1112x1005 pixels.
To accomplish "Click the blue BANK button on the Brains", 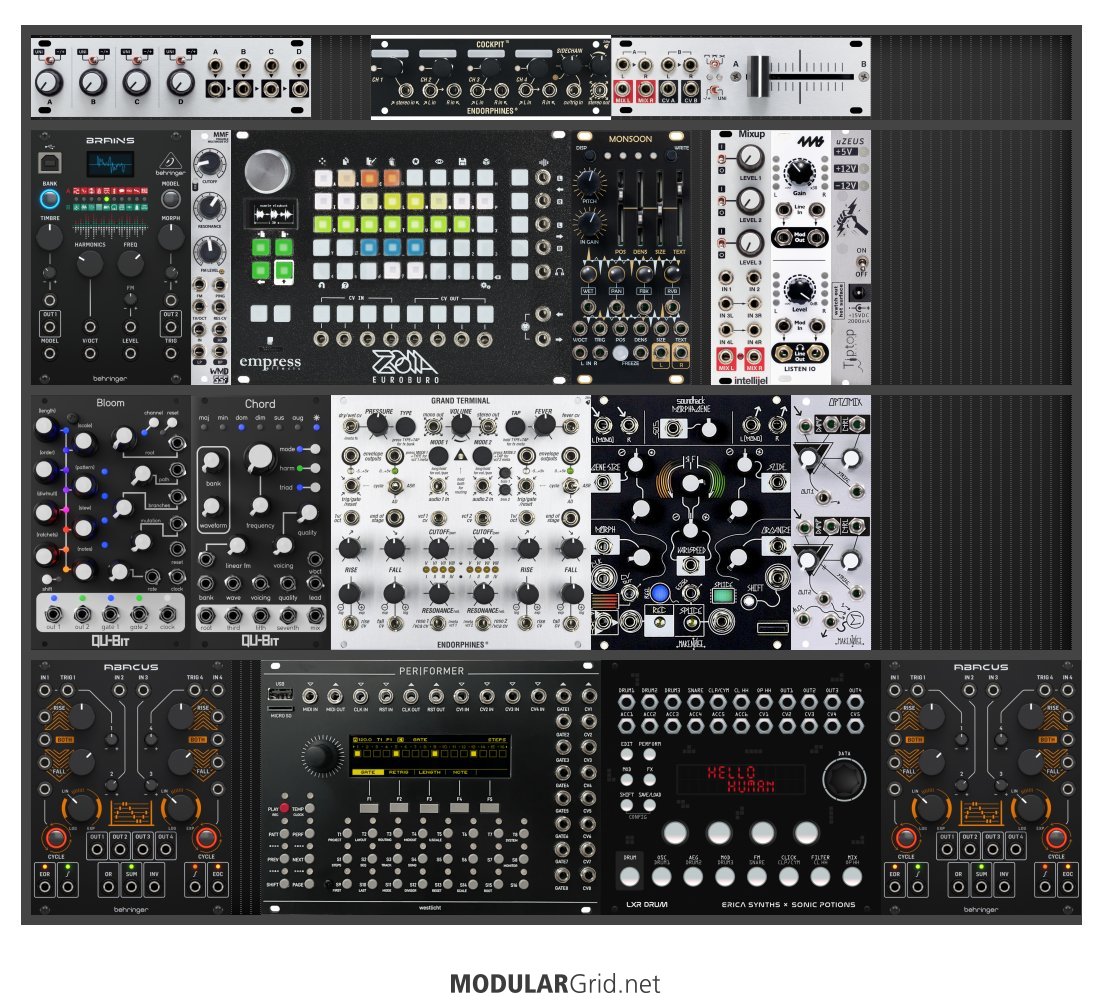I will click(50, 199).
